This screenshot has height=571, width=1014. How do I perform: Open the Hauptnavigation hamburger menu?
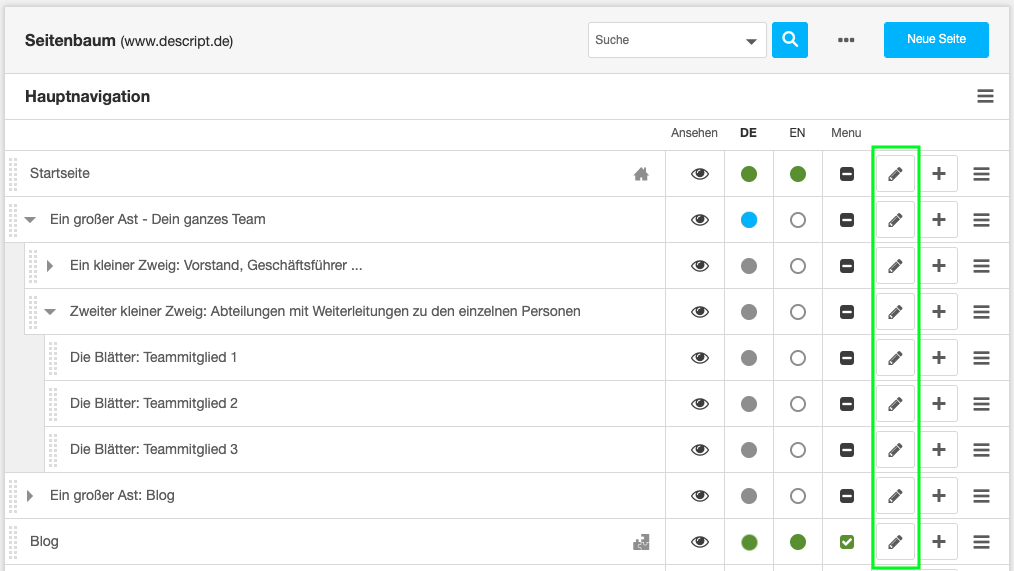click(x=985, y=96)
